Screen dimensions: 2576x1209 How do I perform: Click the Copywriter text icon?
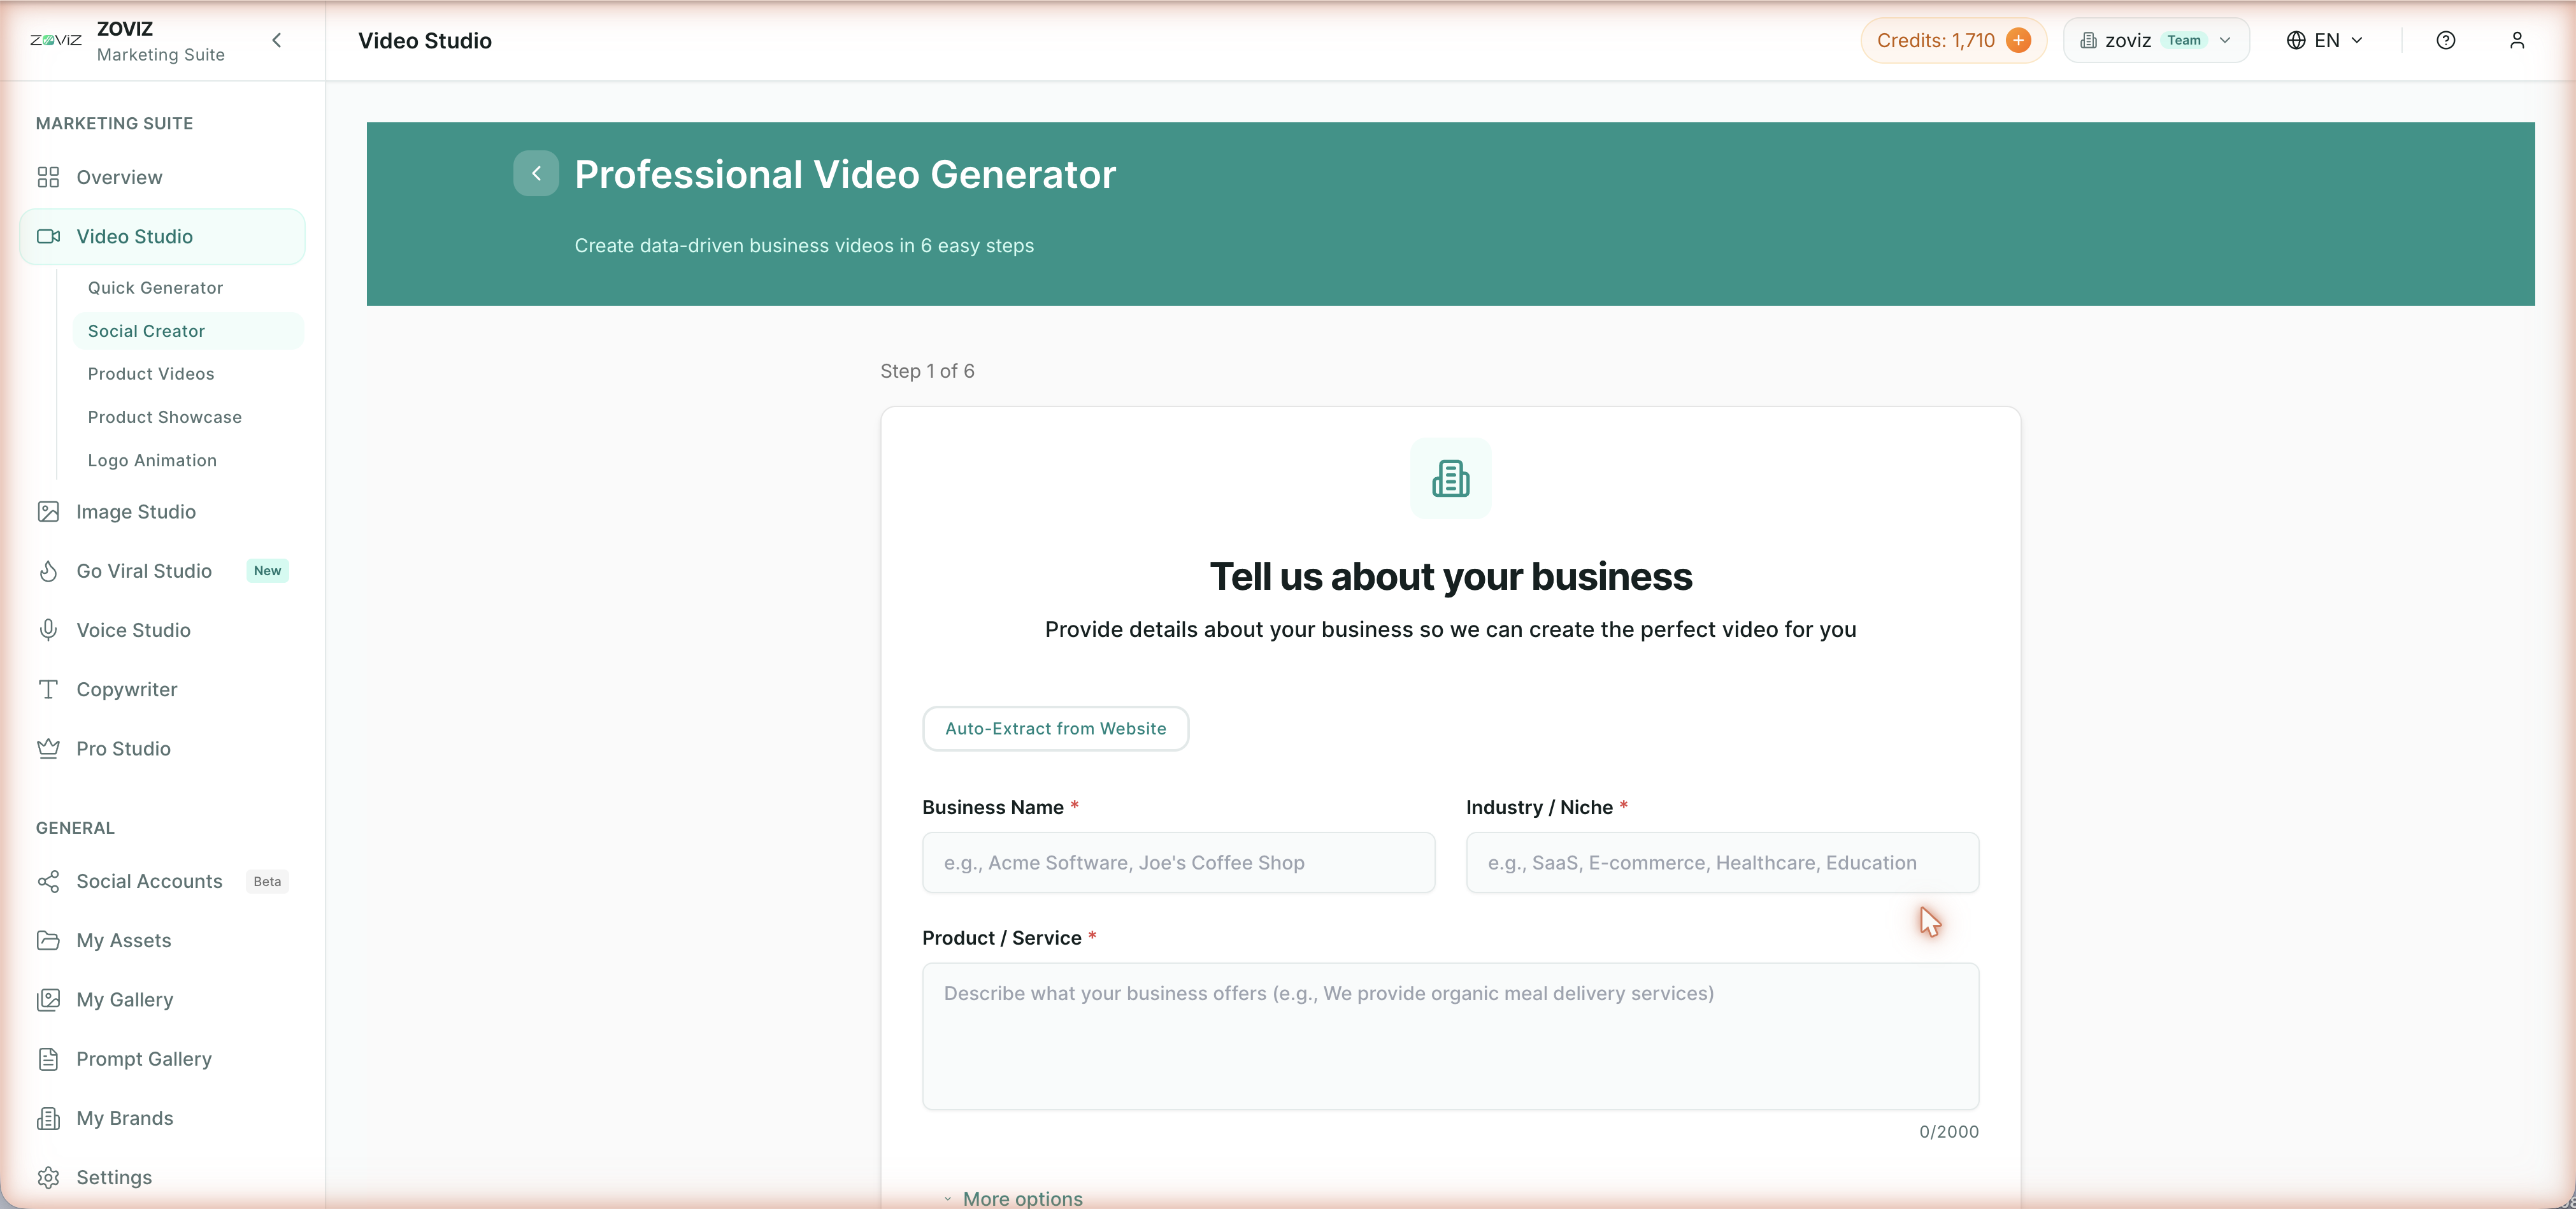point(48,689)
